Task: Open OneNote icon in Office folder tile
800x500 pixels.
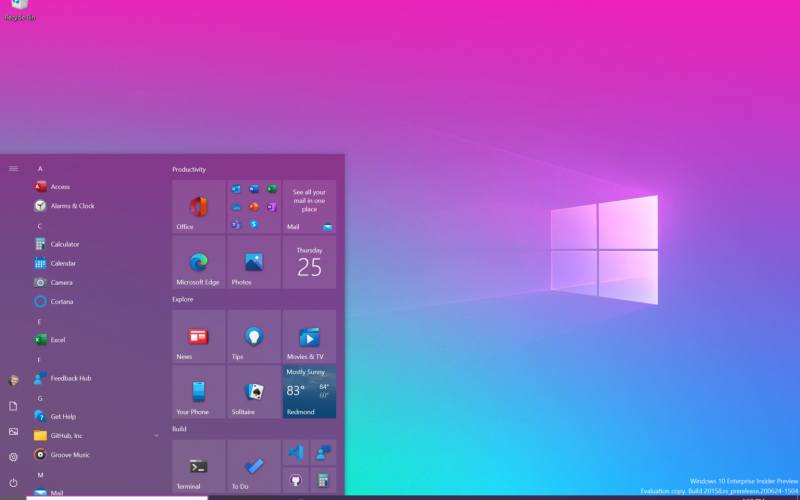Action: point(272,207)
